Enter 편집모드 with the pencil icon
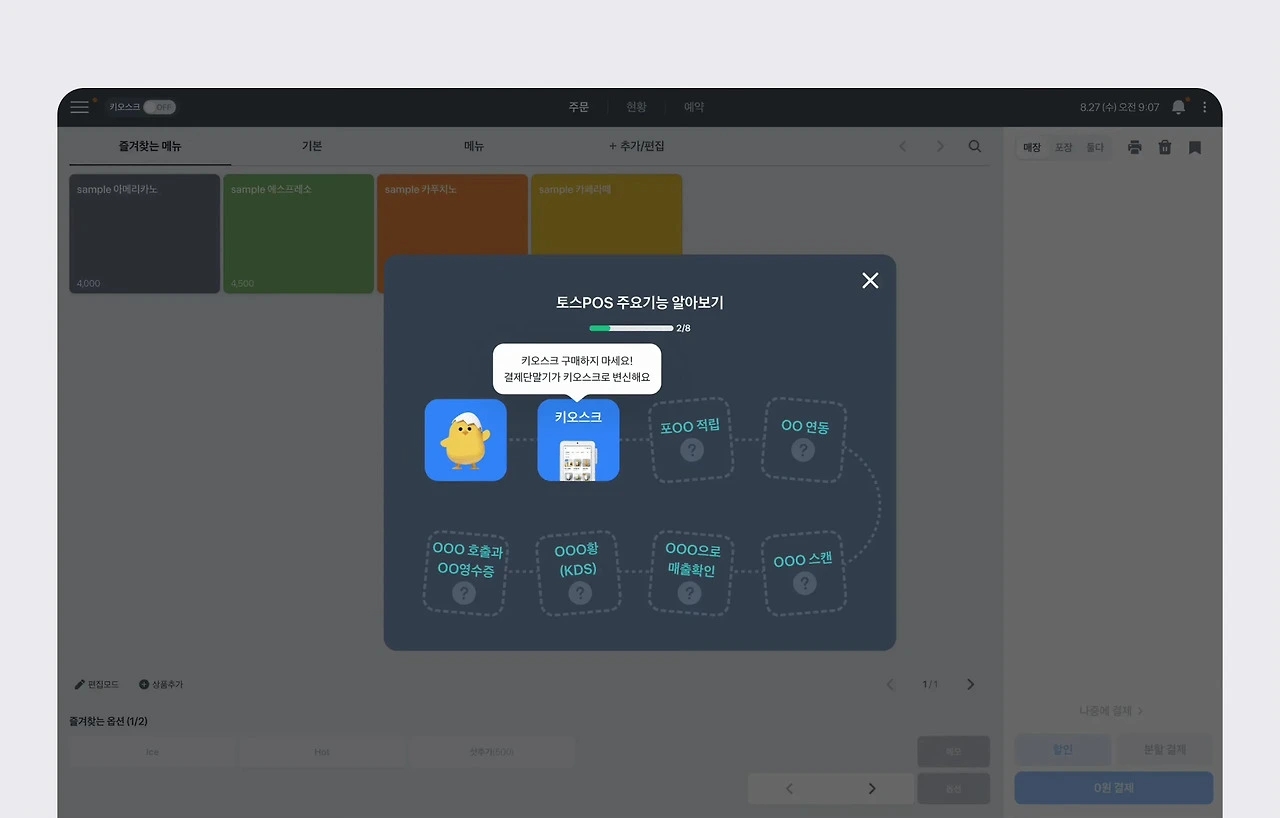Image resolution: width=1280 pixels, height=818 pixels. click(97, 685)
